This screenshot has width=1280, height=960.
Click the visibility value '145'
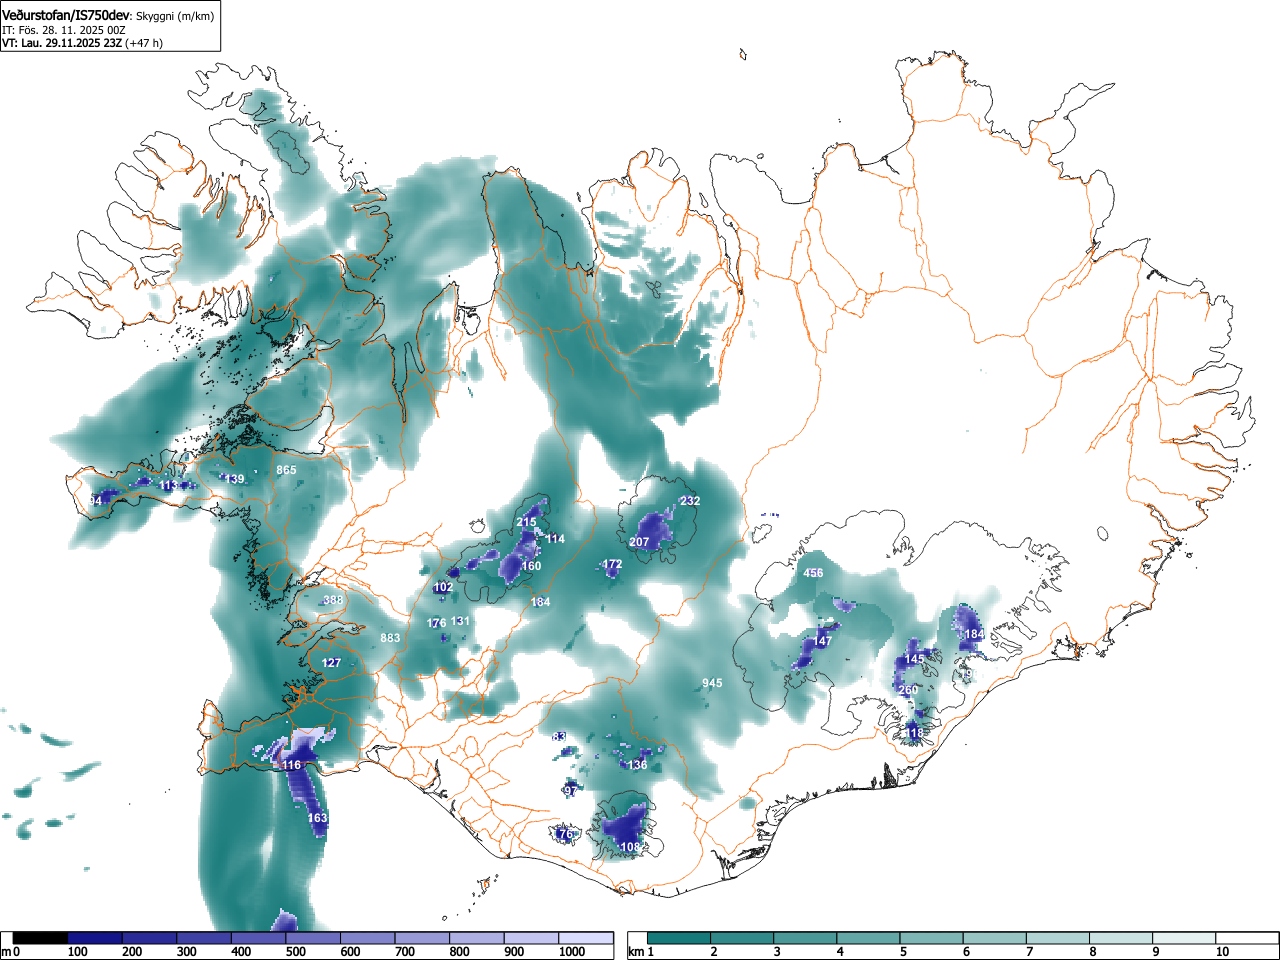click(x=915, y=659)
